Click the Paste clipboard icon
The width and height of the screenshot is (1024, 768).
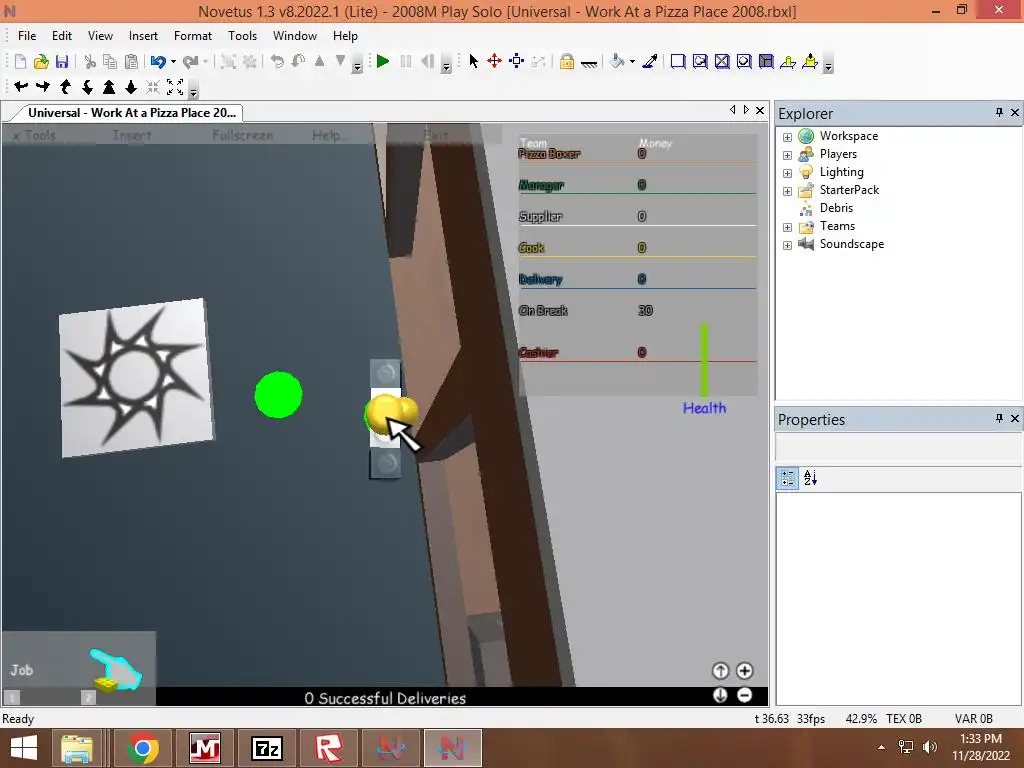(131, 61)
